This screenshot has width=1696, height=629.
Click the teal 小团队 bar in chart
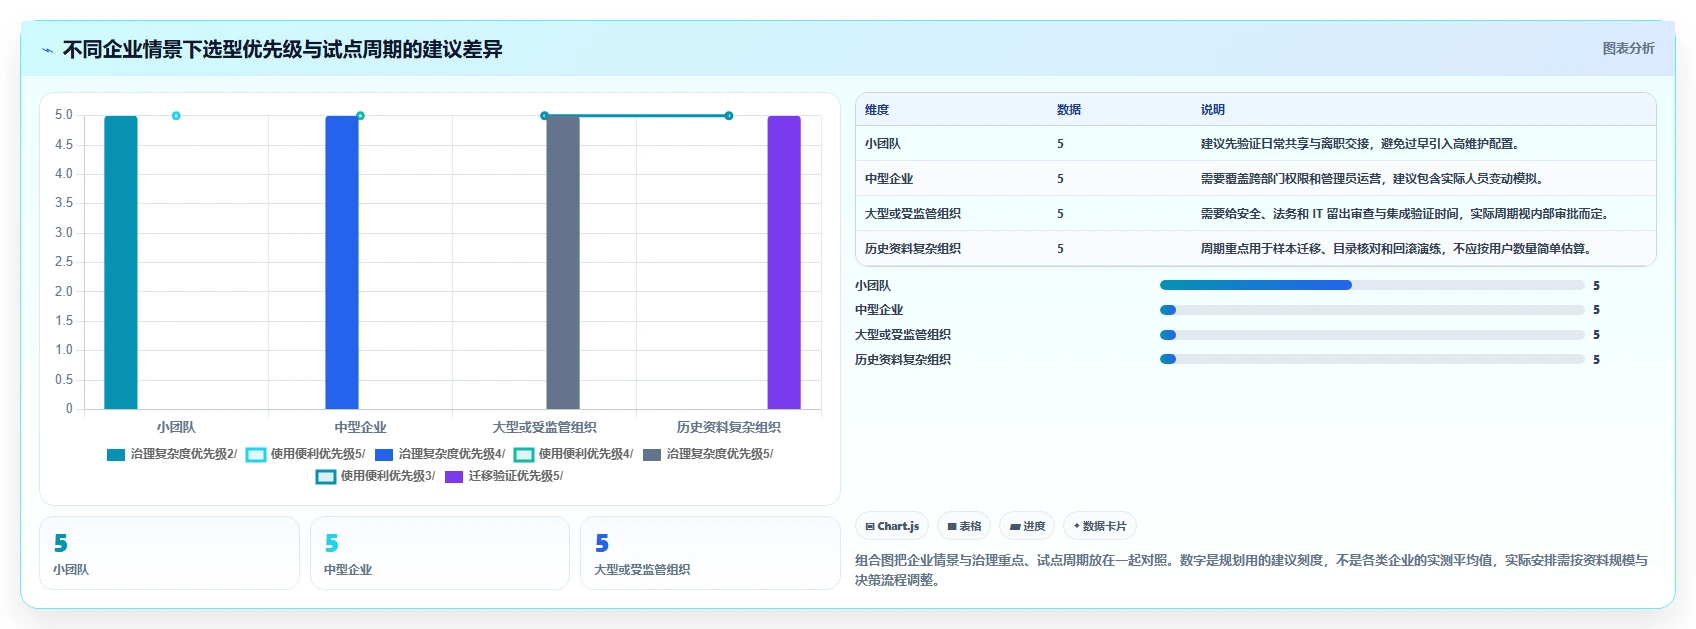click(x=121, y=262)
